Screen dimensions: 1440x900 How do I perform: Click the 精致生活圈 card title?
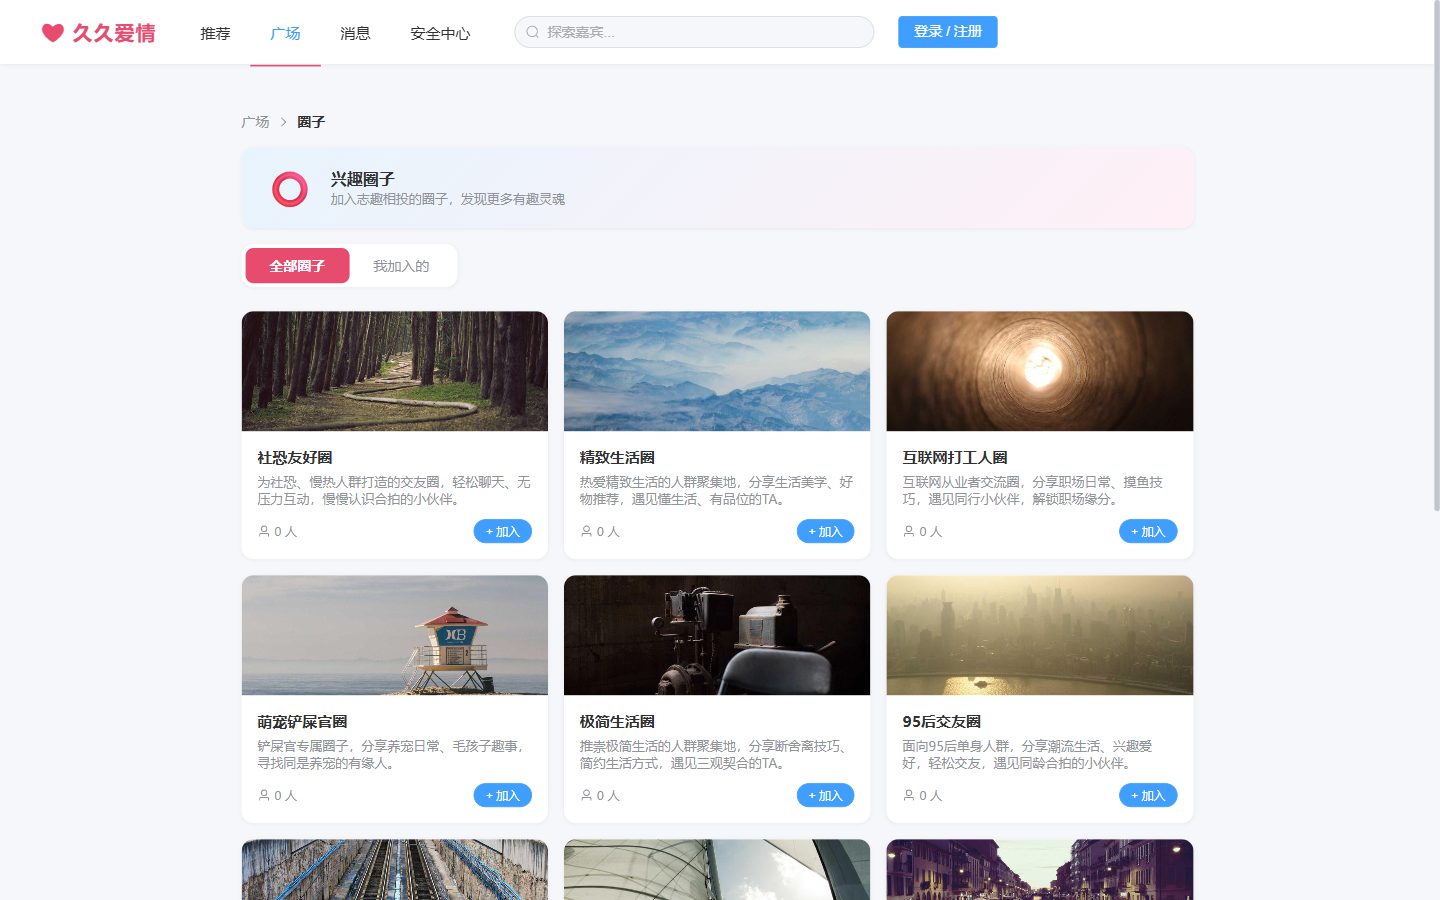point(617,458)
